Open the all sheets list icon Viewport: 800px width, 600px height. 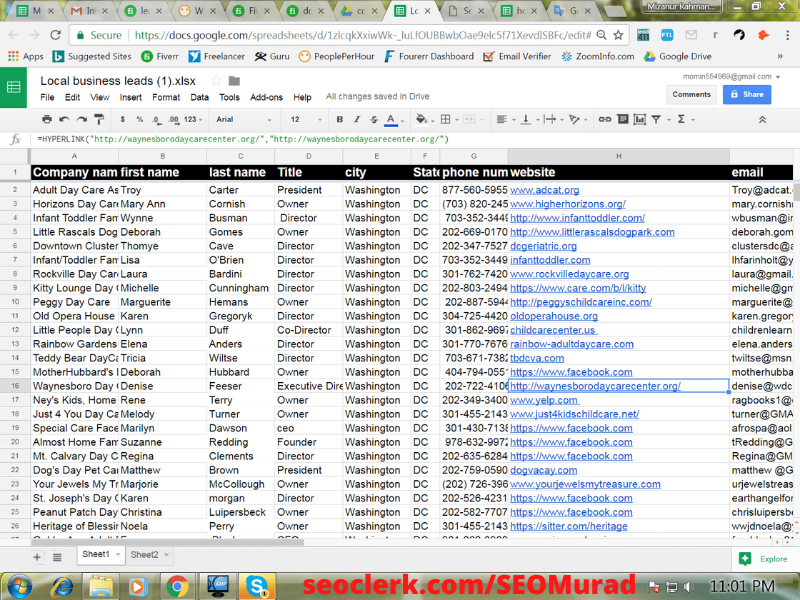tap(59, 555)
